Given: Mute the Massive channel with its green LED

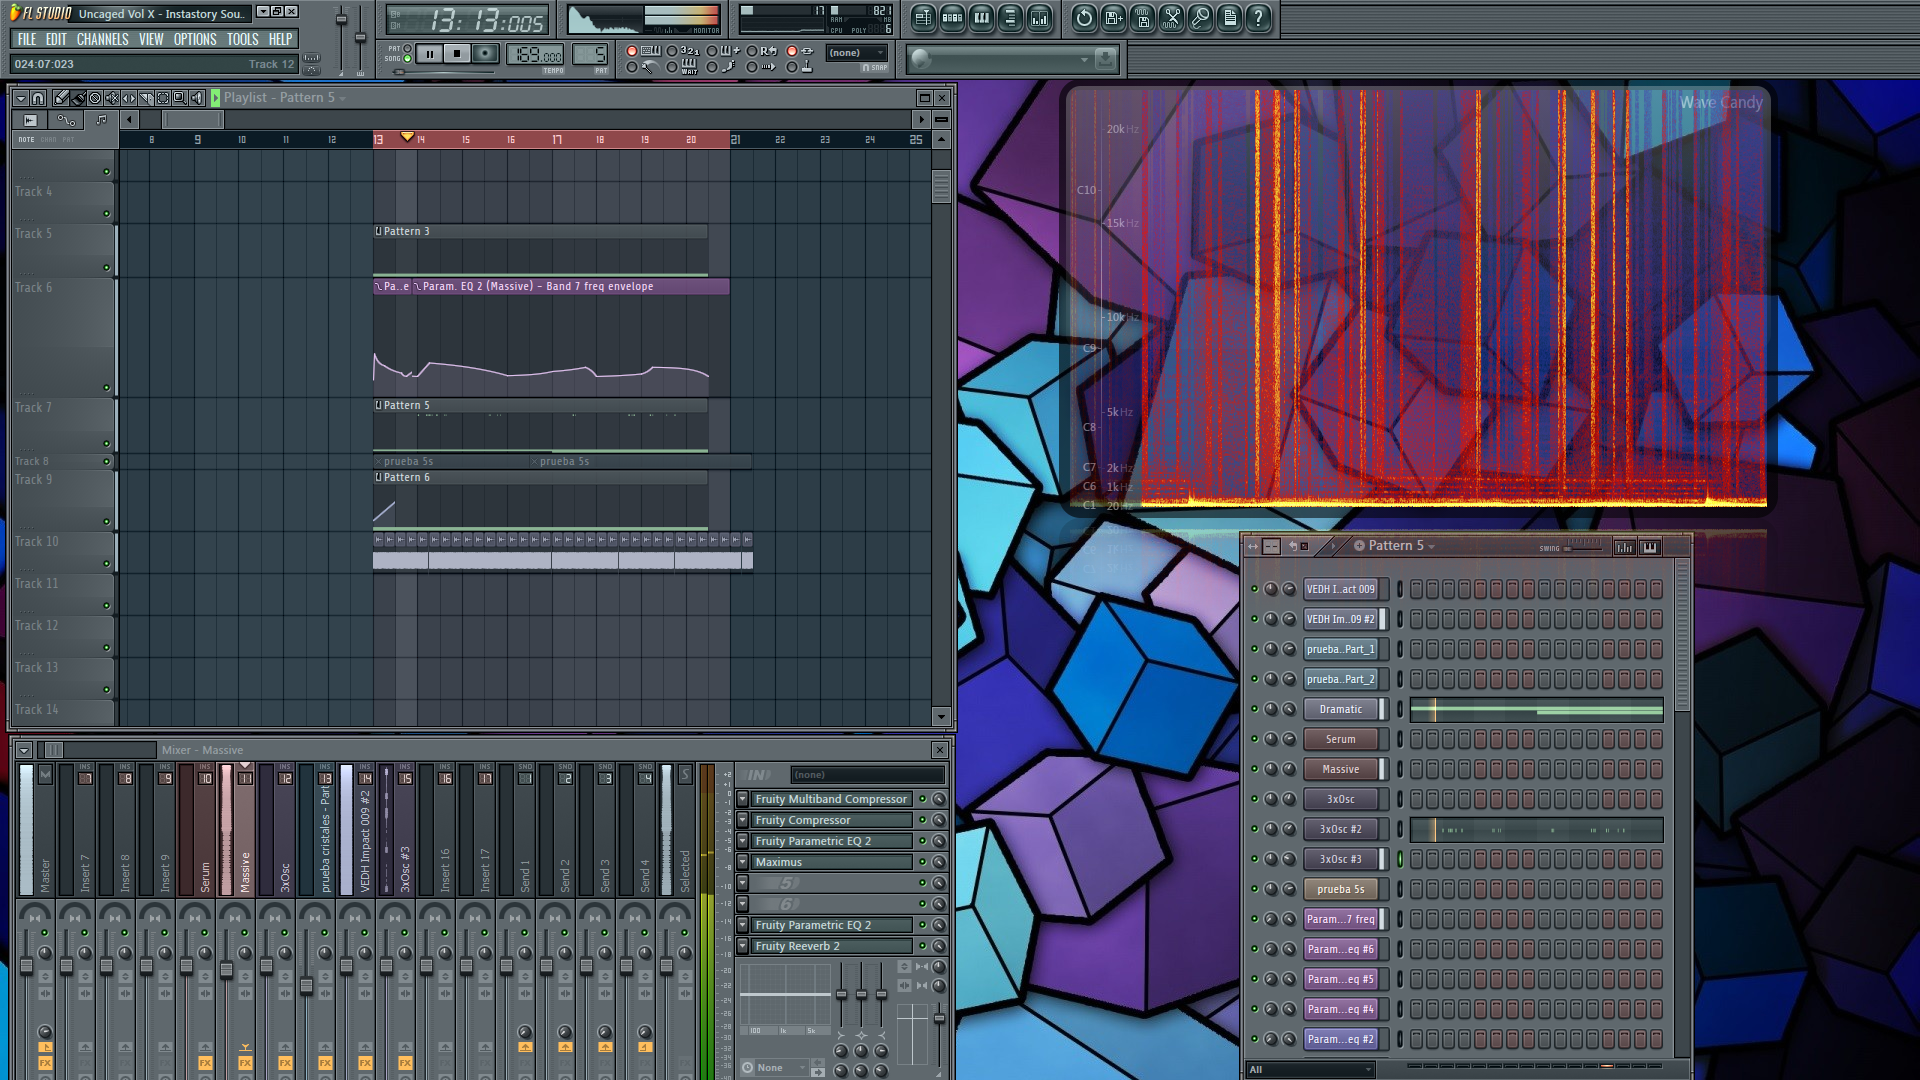Looking at the screenshot, I should pyautogui.click(x=1254, y=769).
